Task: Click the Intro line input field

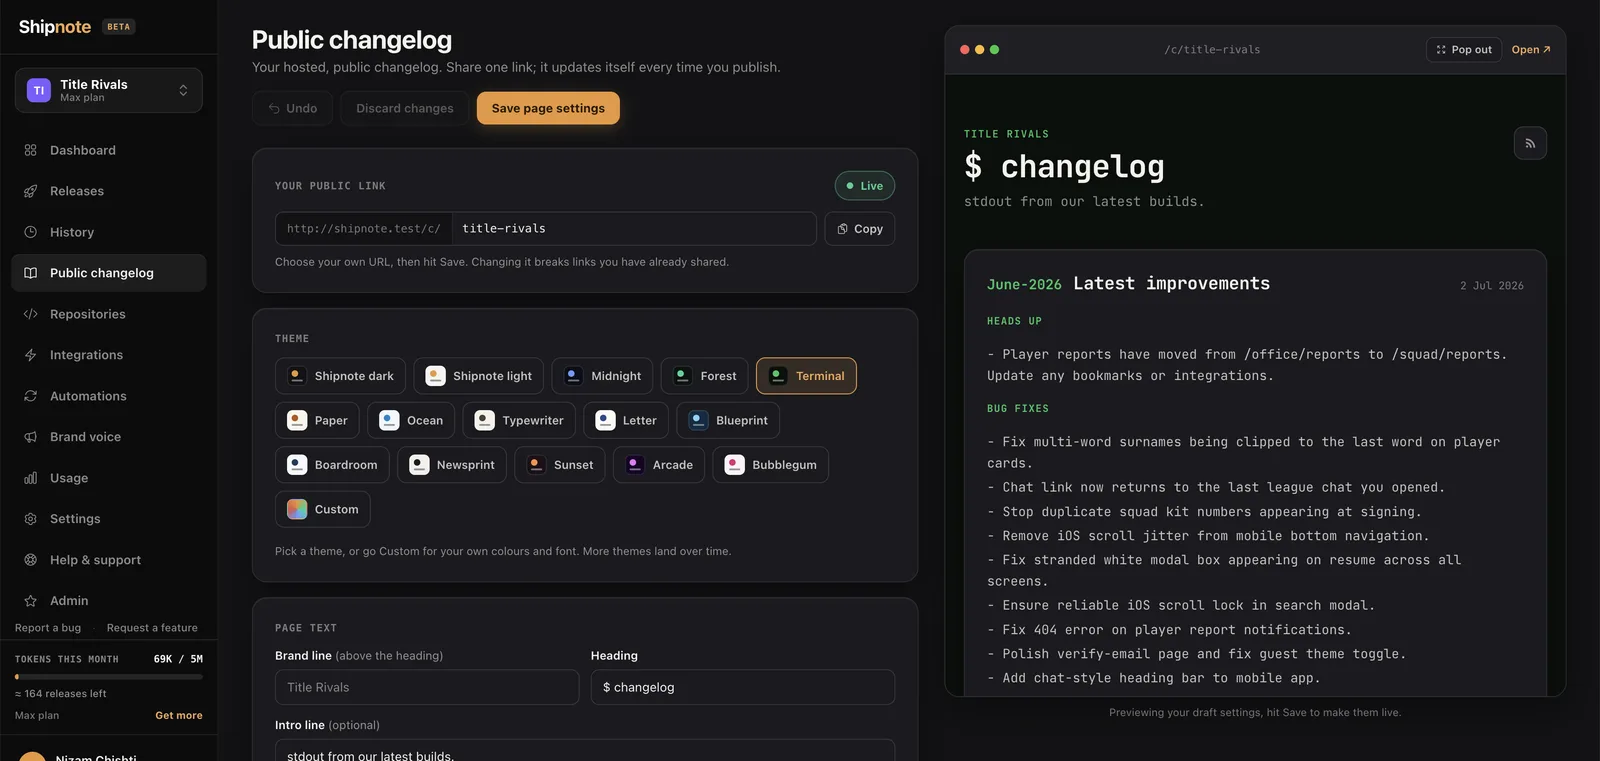Action: click(585, 752)
